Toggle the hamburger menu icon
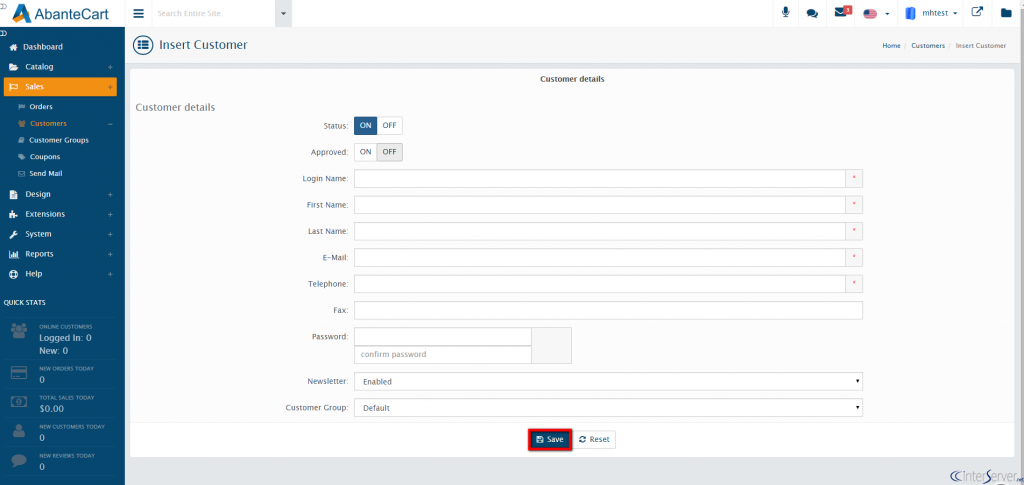The height and width of the screenshot is (485, 1024). (x=138, y=13)
